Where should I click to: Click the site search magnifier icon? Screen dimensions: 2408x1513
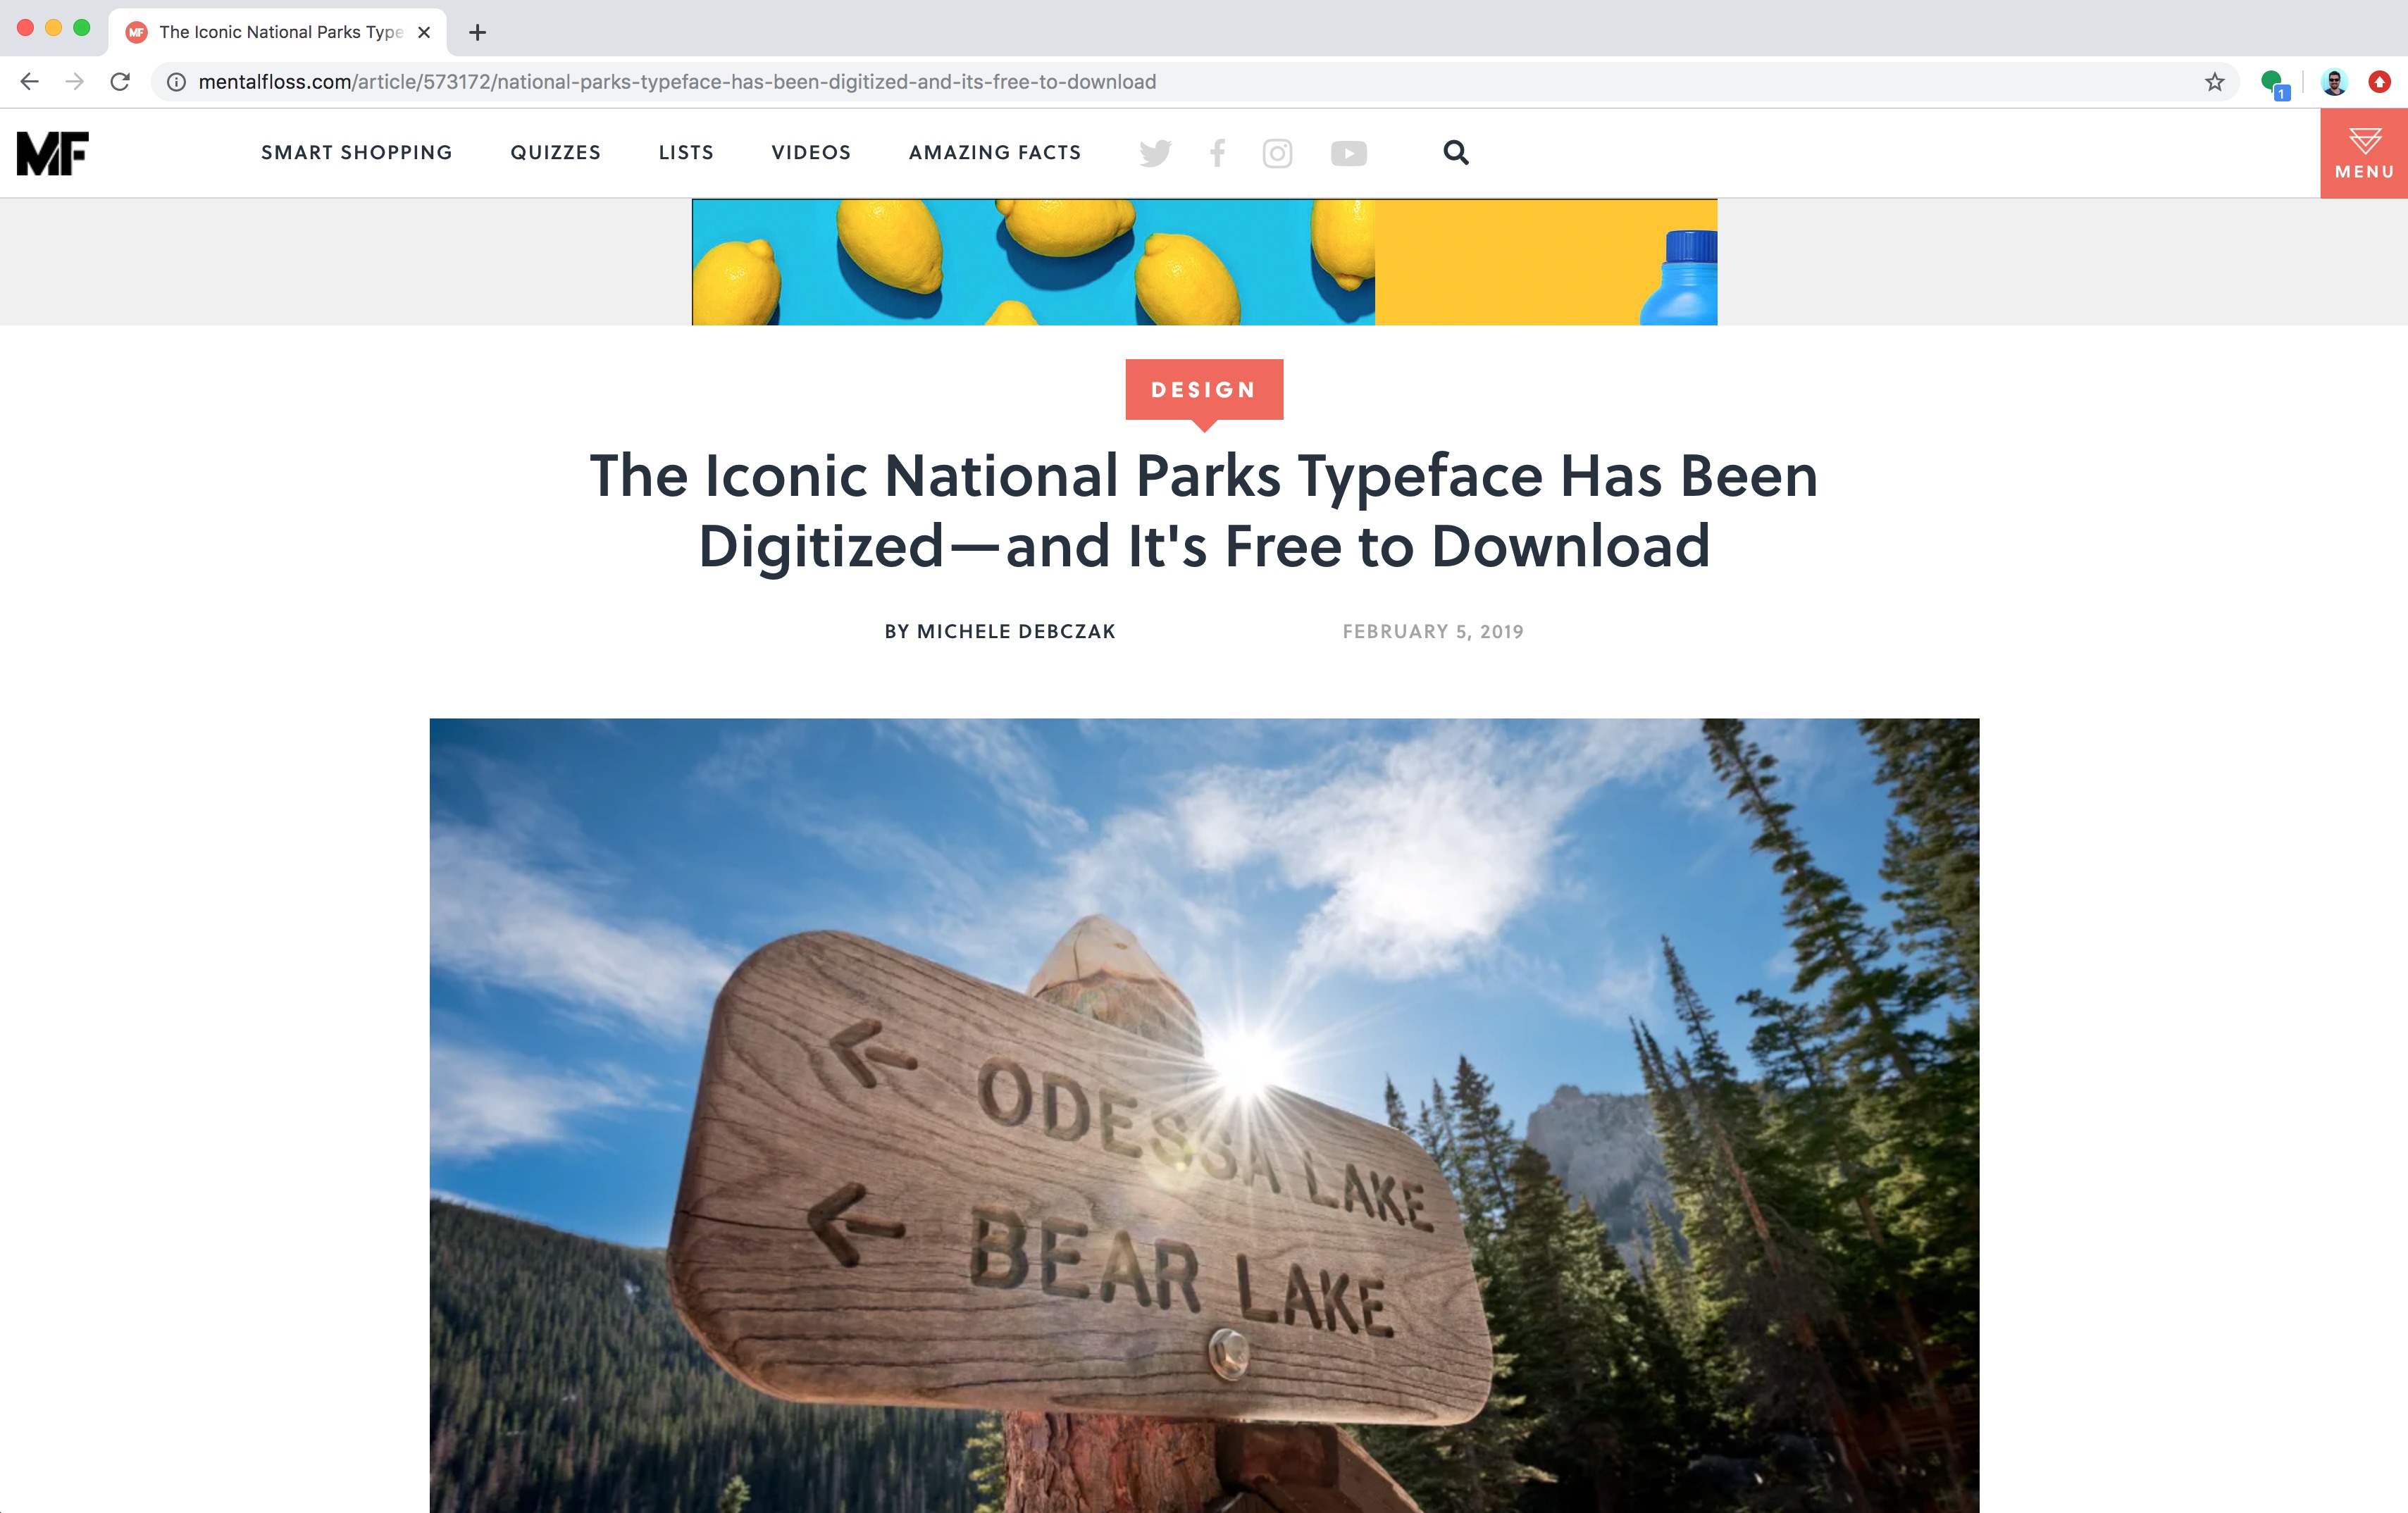[x=1456, y=152]
